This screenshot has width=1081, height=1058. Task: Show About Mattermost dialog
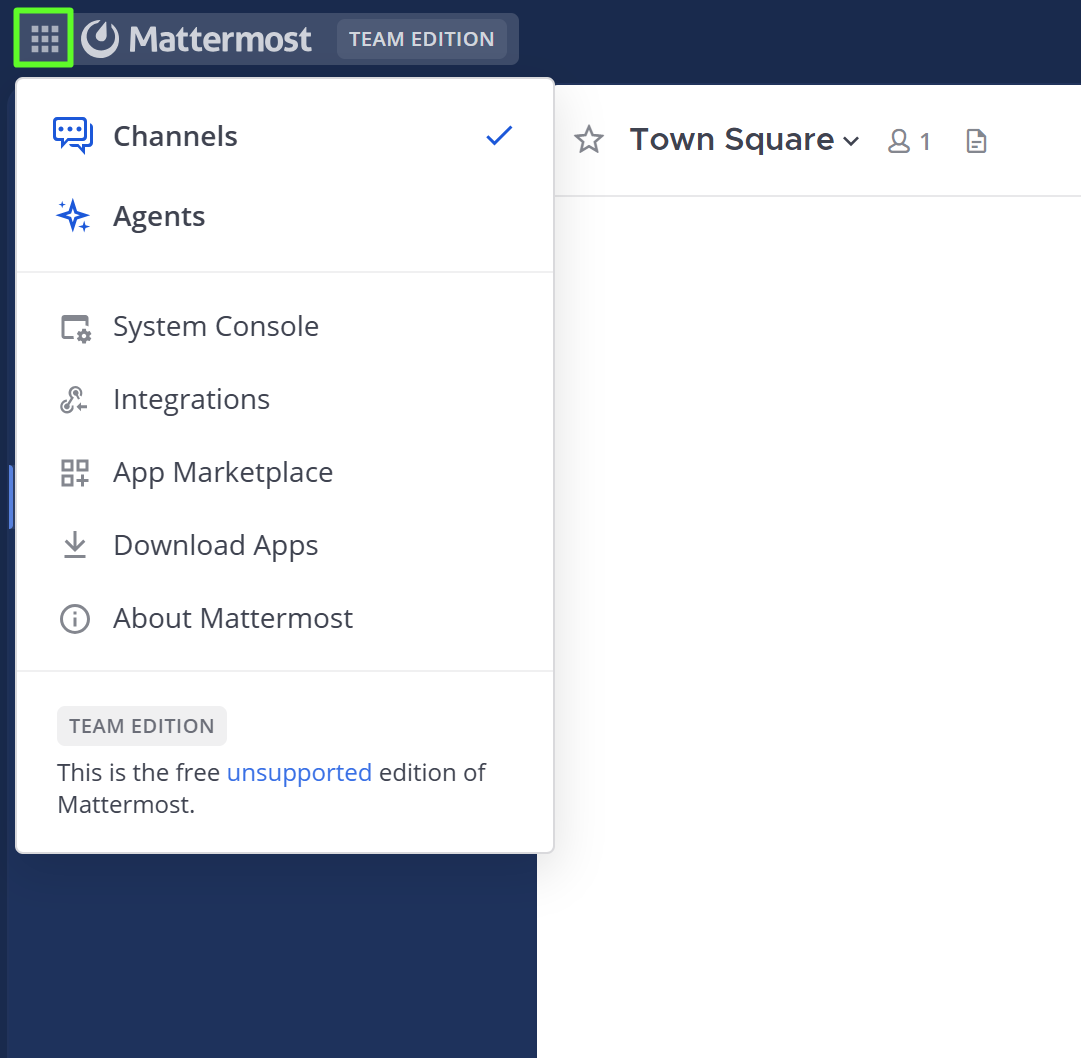(x=285, y=618)
